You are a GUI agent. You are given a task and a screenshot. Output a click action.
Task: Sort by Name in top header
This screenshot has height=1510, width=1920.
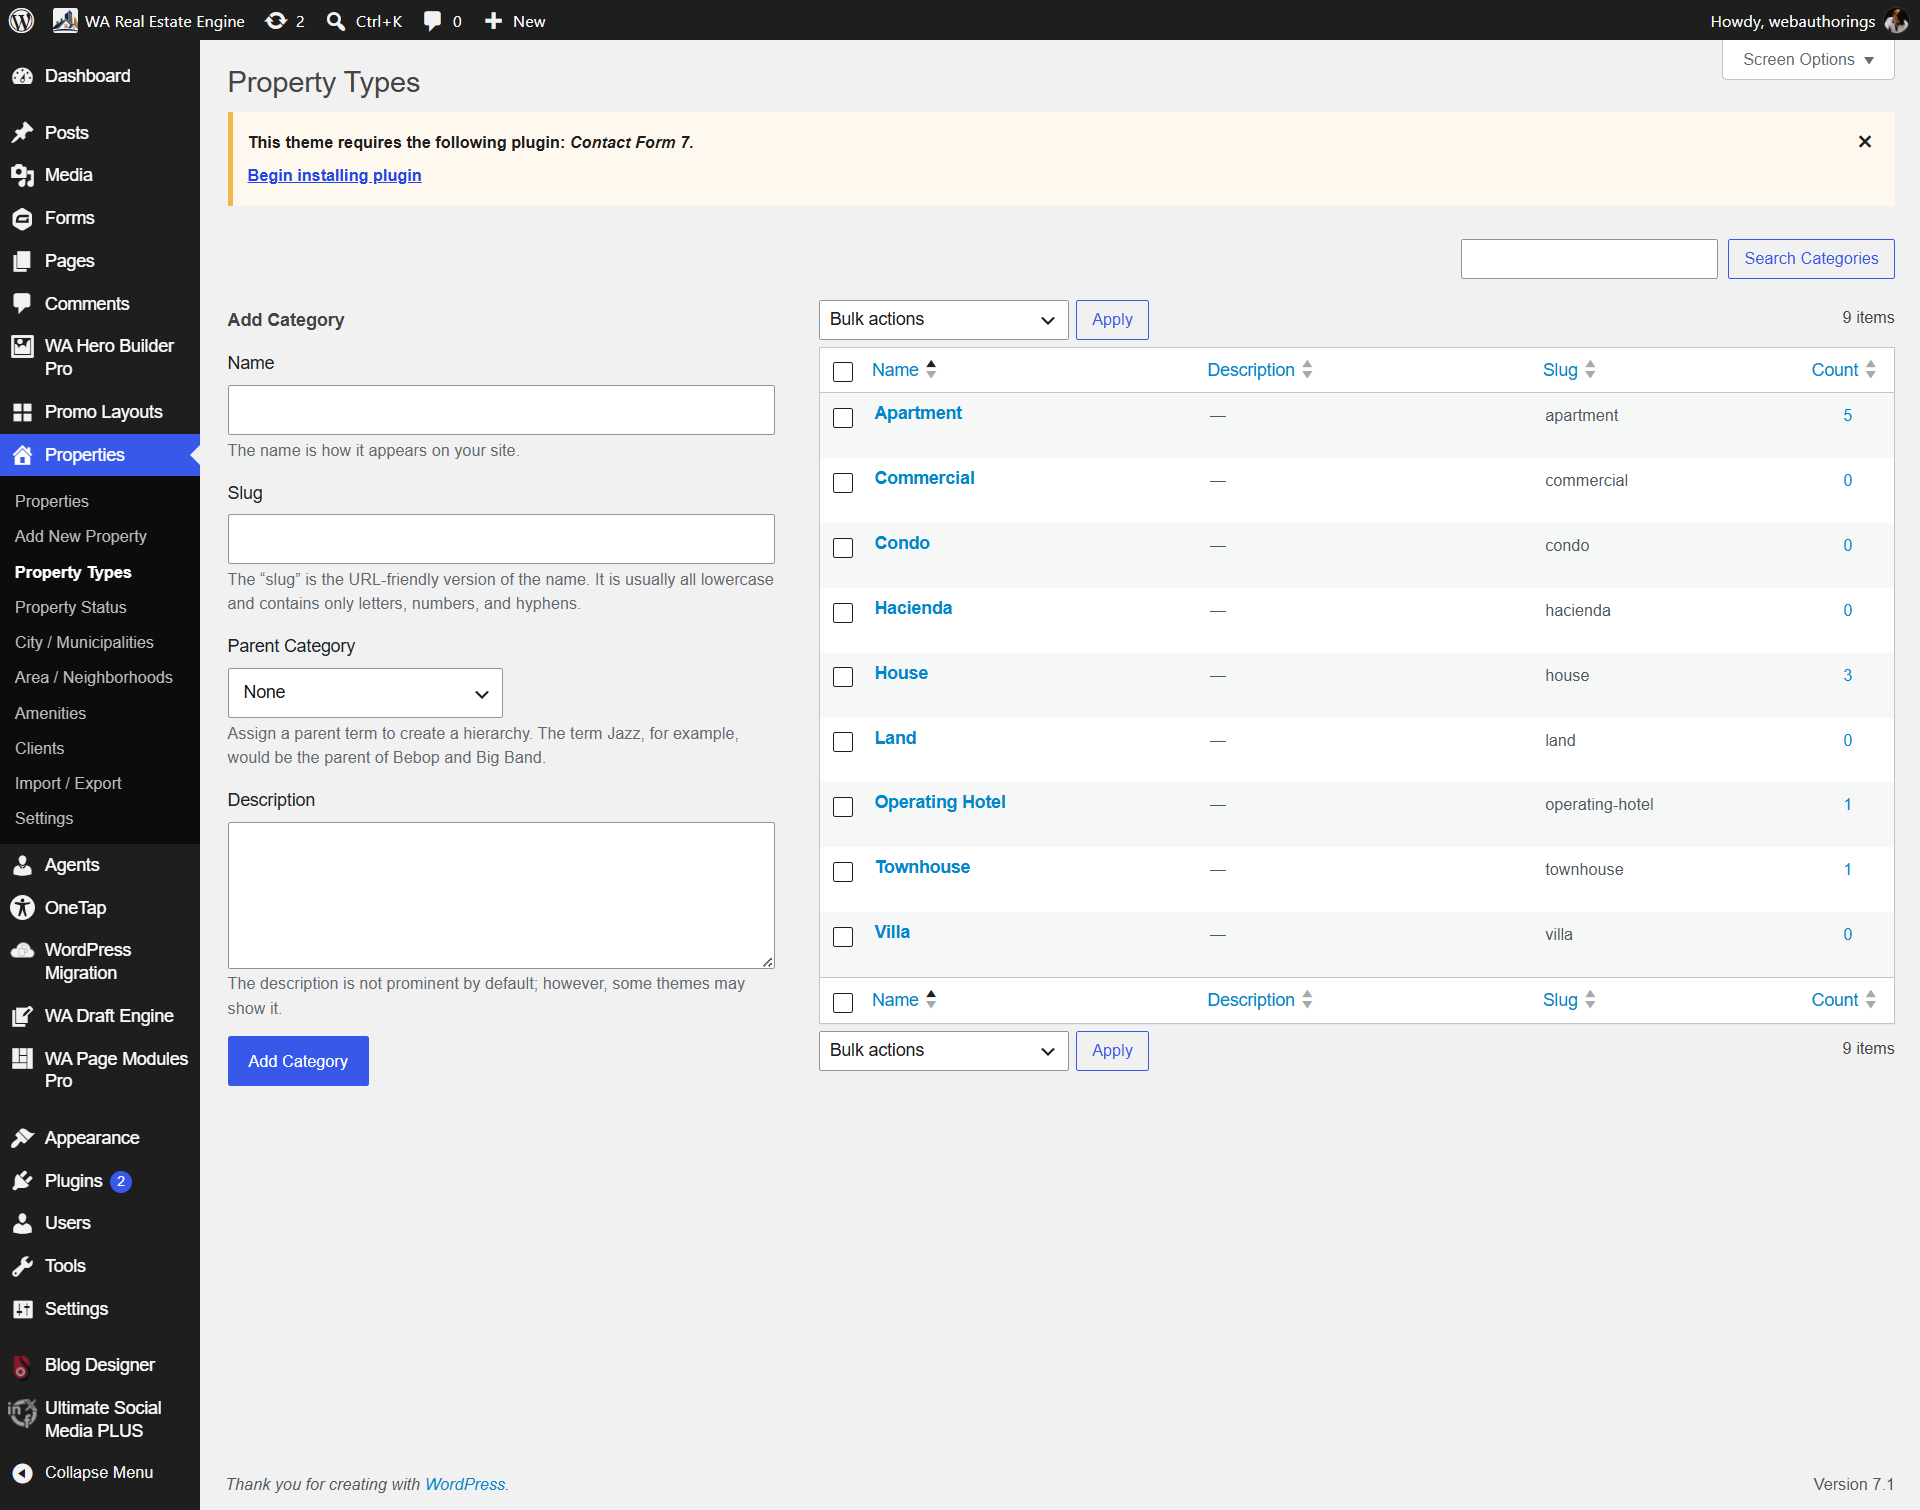click(x=904, y=370)
